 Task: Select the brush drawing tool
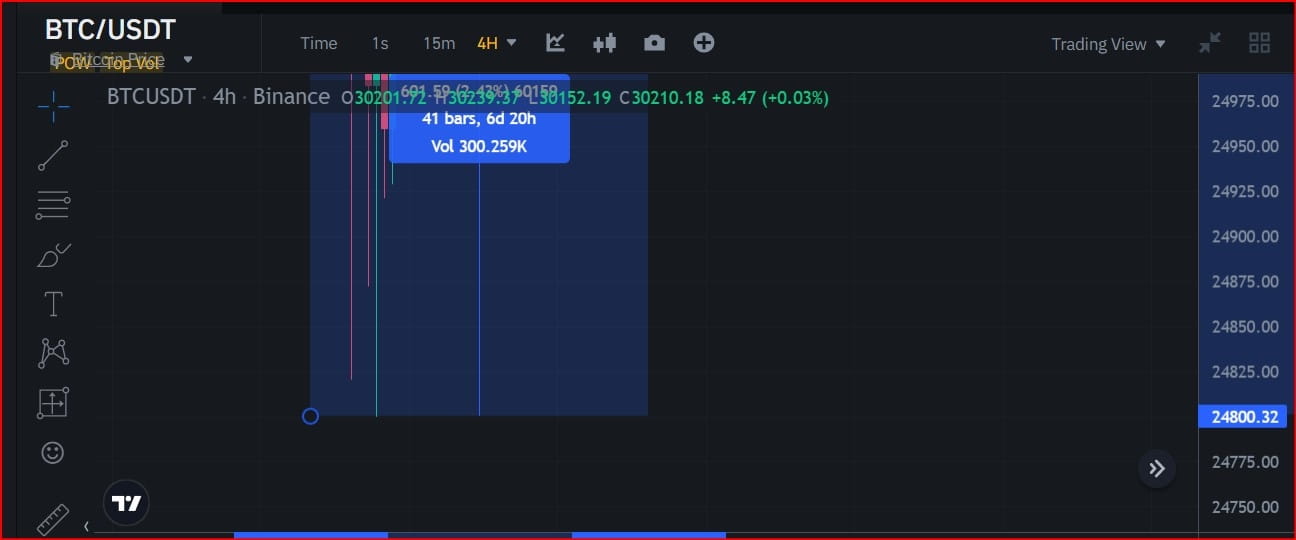[x=53, y=255]
